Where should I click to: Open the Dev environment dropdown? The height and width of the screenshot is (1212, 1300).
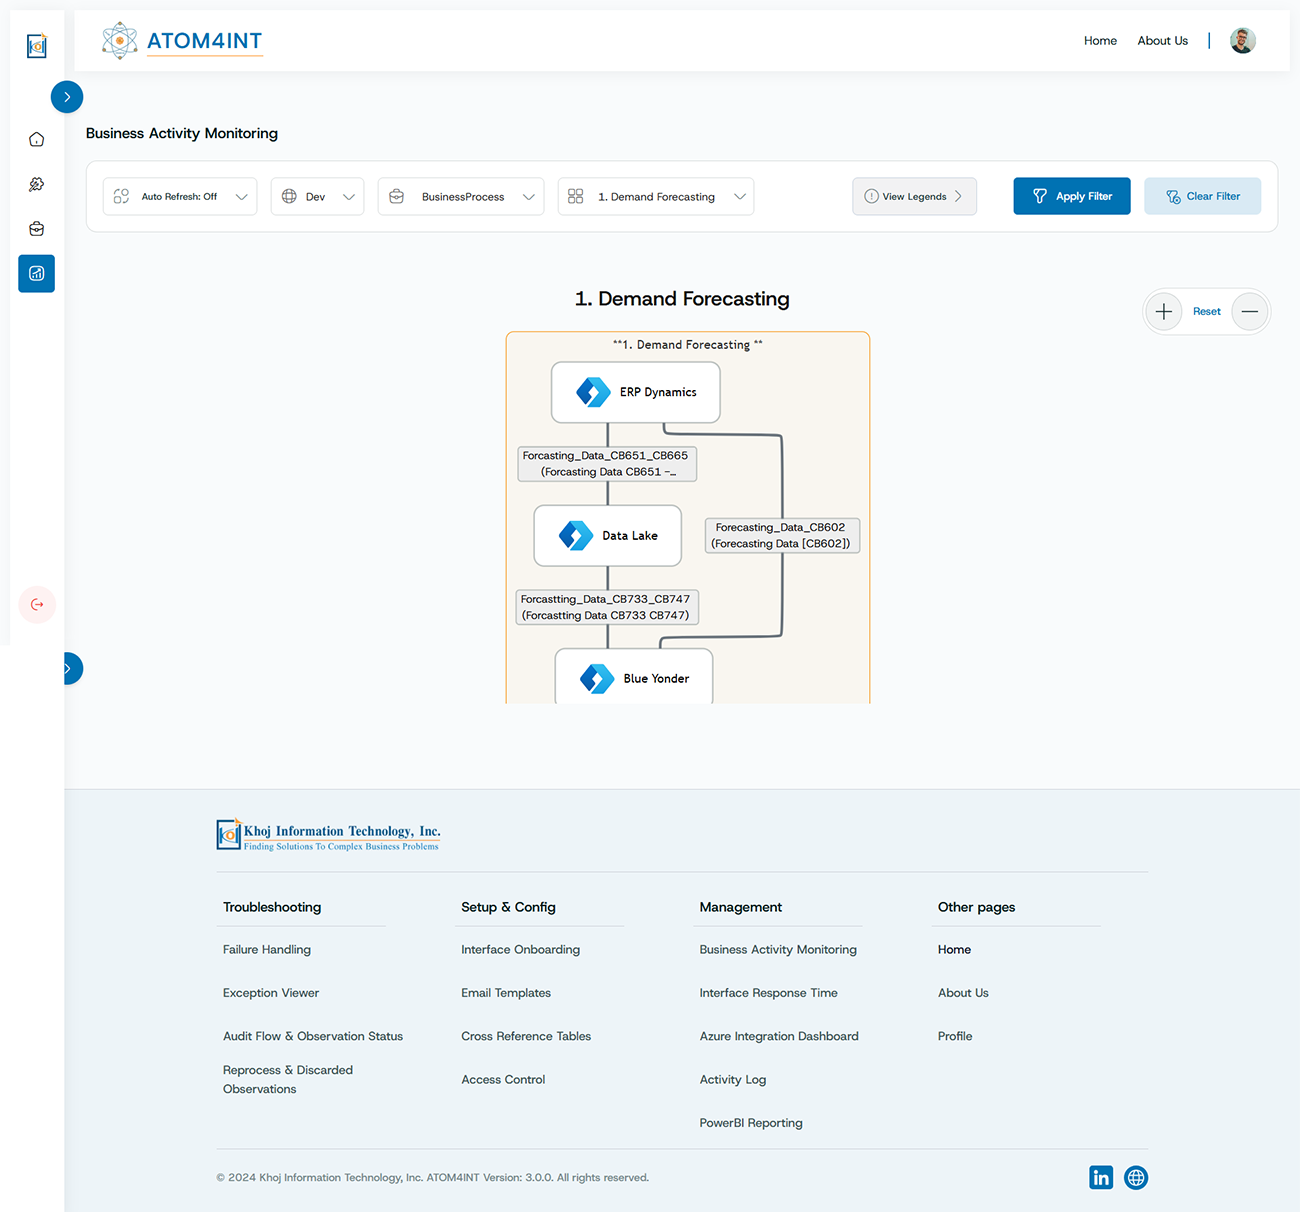click(317, 197)
